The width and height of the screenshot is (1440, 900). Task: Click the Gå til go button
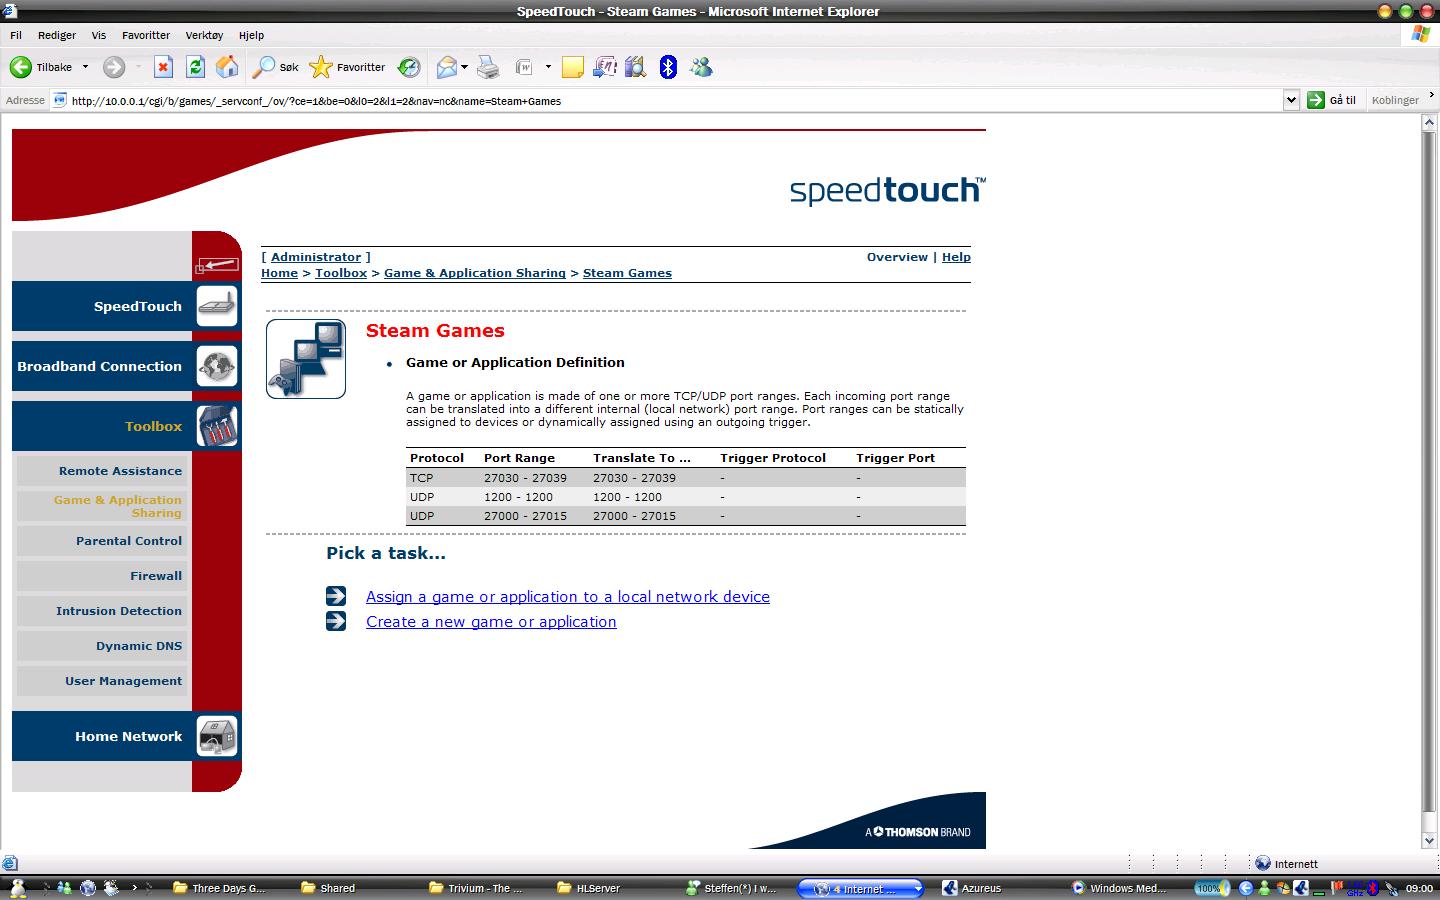click(x=1332, y=100)
